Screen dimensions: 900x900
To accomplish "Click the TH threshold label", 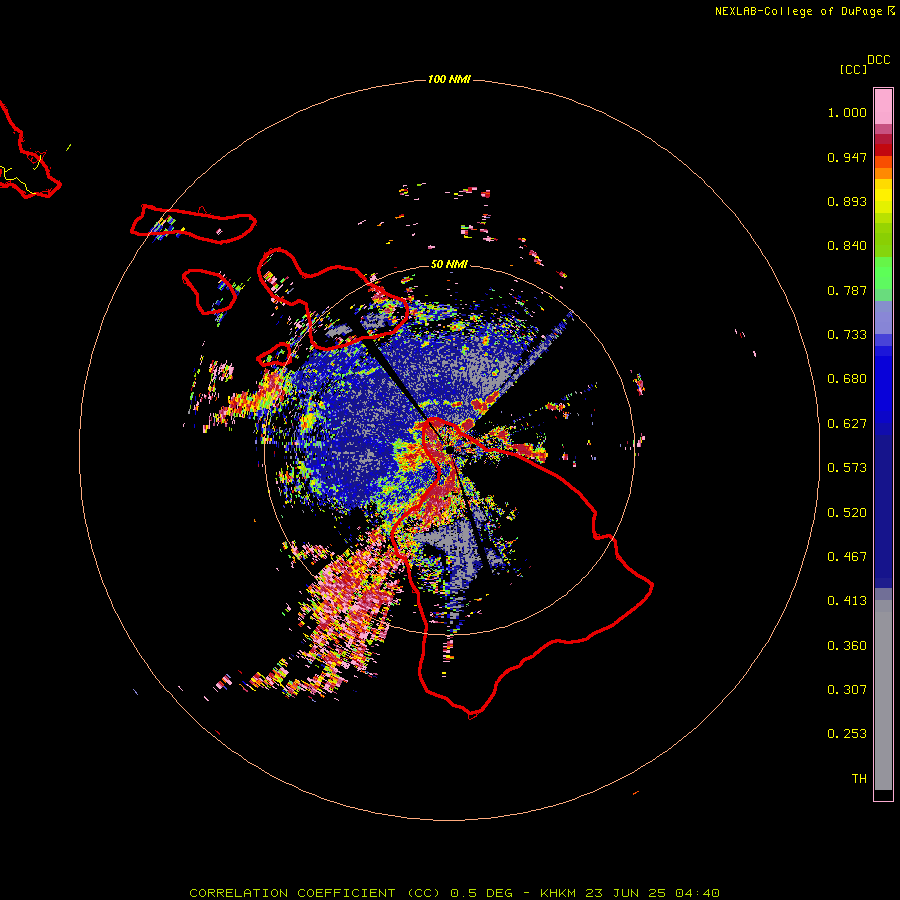I will click(859, 779).
